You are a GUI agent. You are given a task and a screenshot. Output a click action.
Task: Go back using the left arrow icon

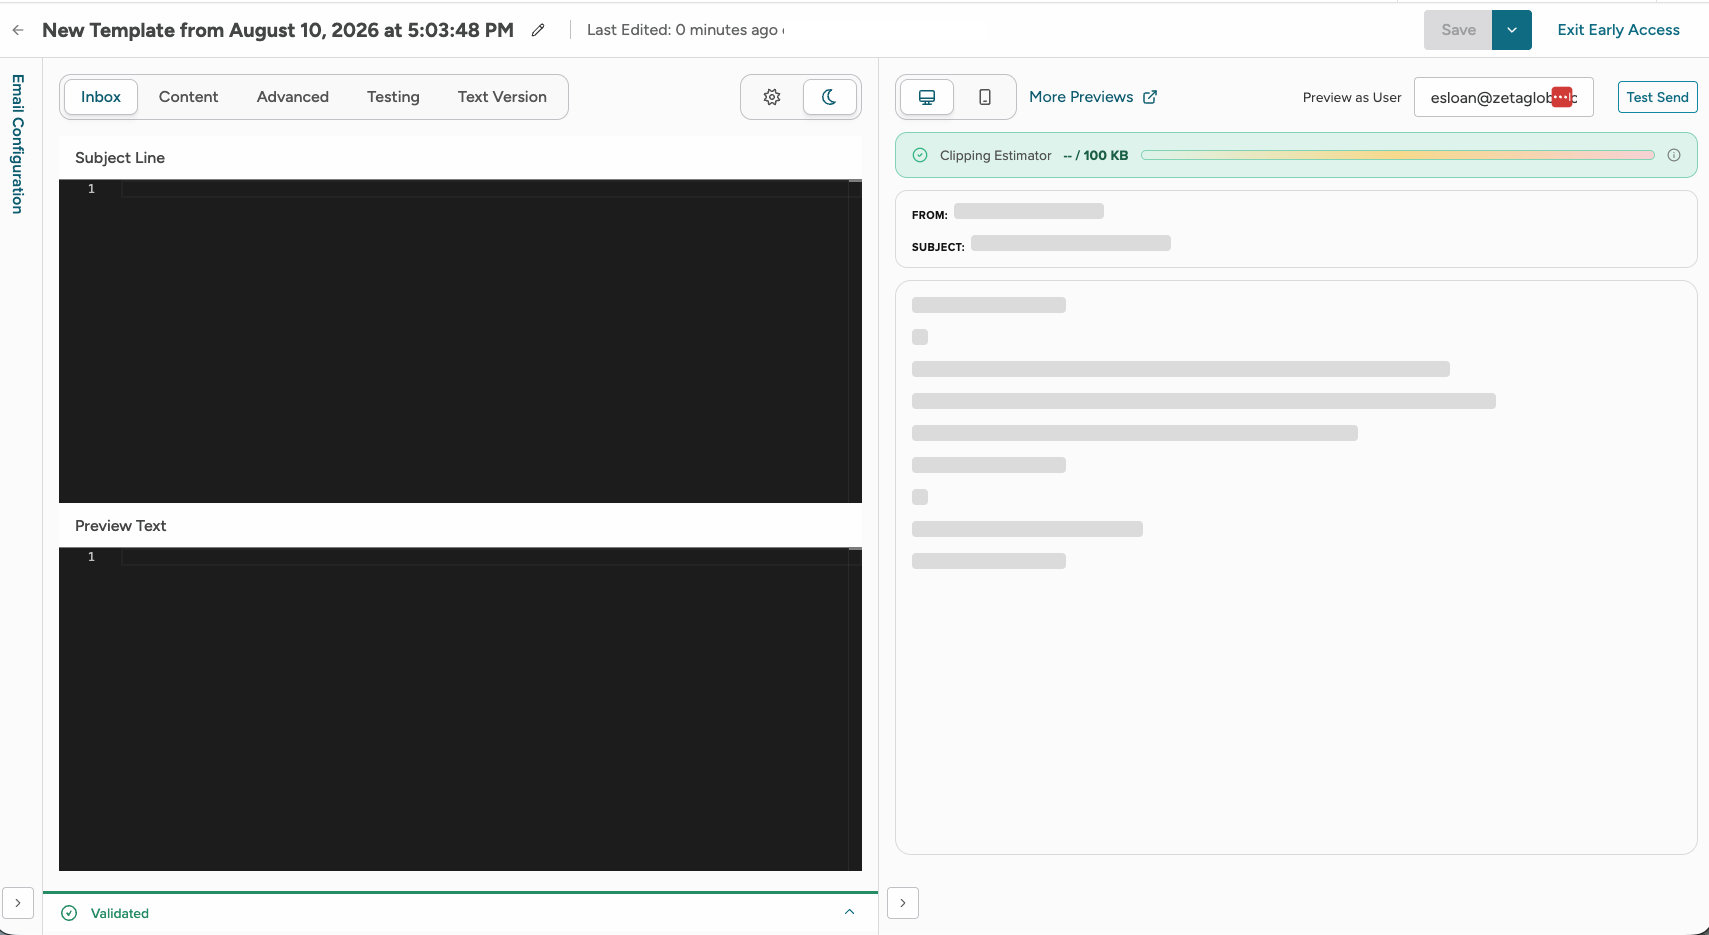[18, 30]
